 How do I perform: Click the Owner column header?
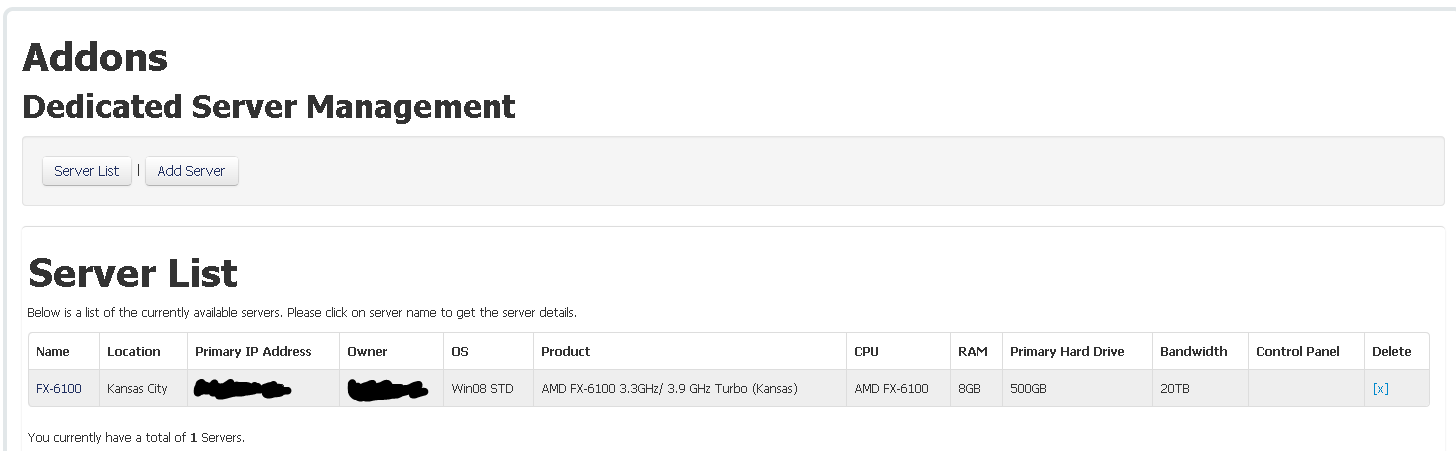point(367,351)
